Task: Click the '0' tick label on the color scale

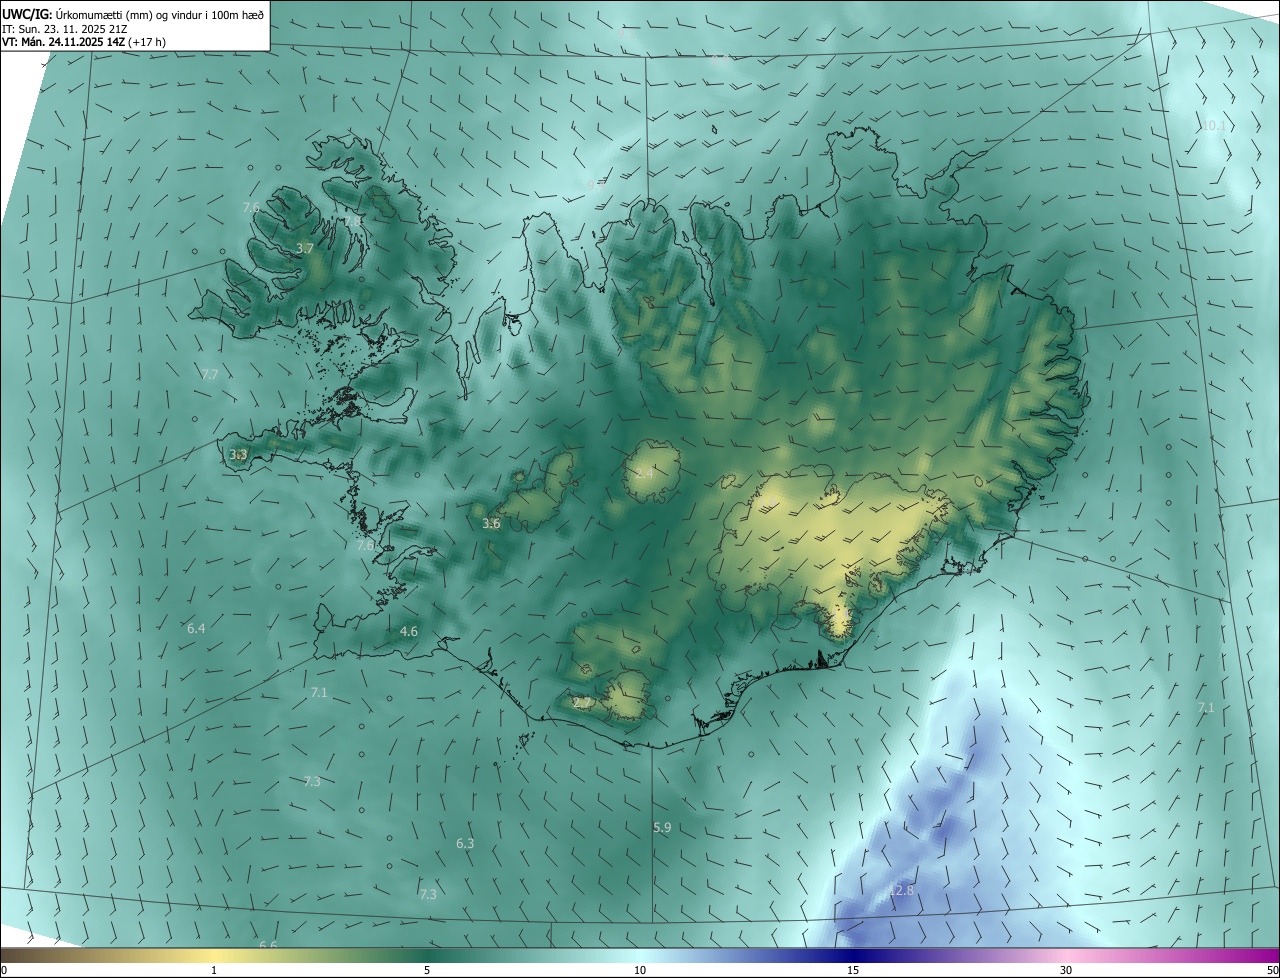Action: 4,970
